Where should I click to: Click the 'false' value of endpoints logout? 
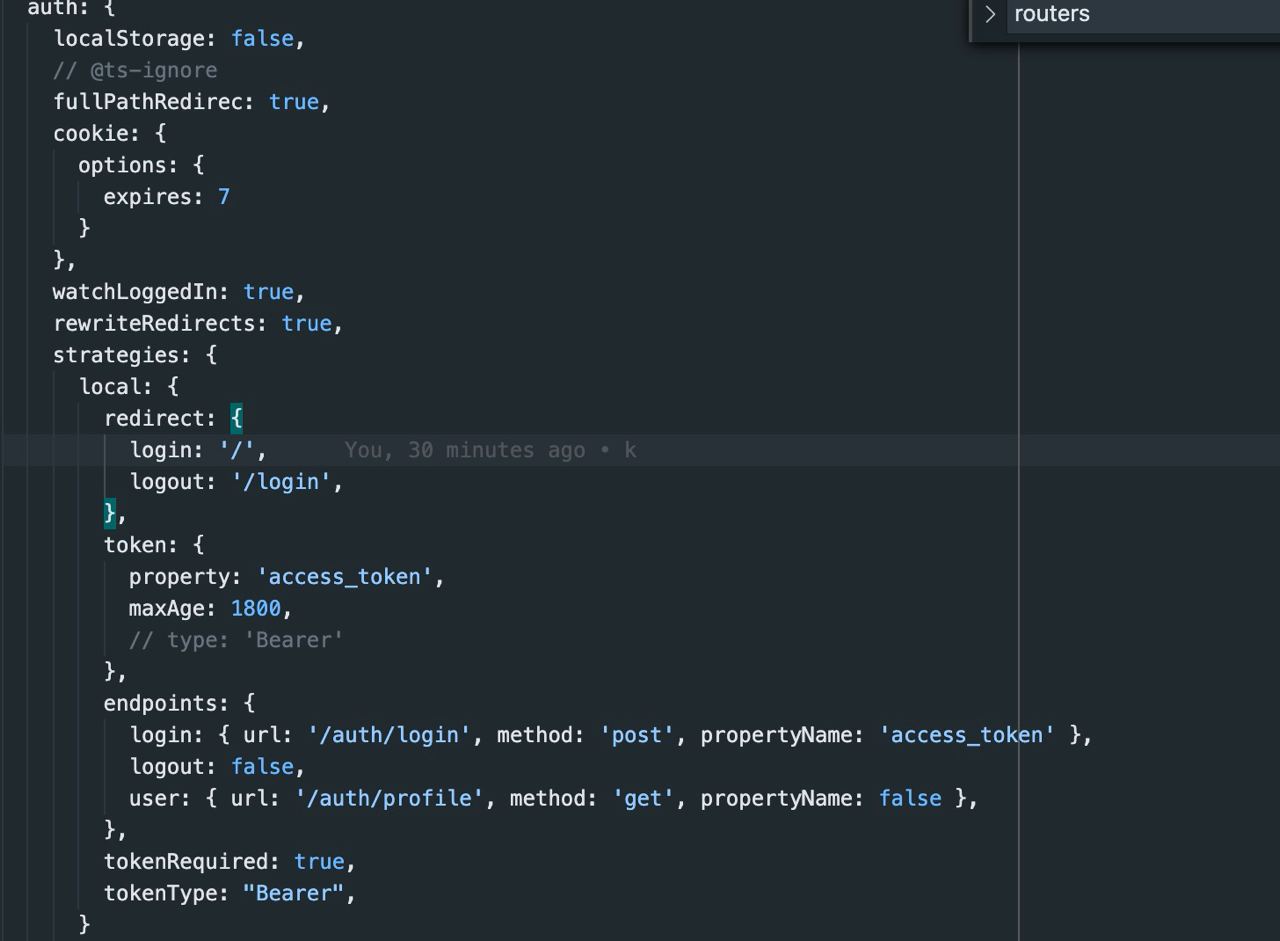(x=262, y=767)
